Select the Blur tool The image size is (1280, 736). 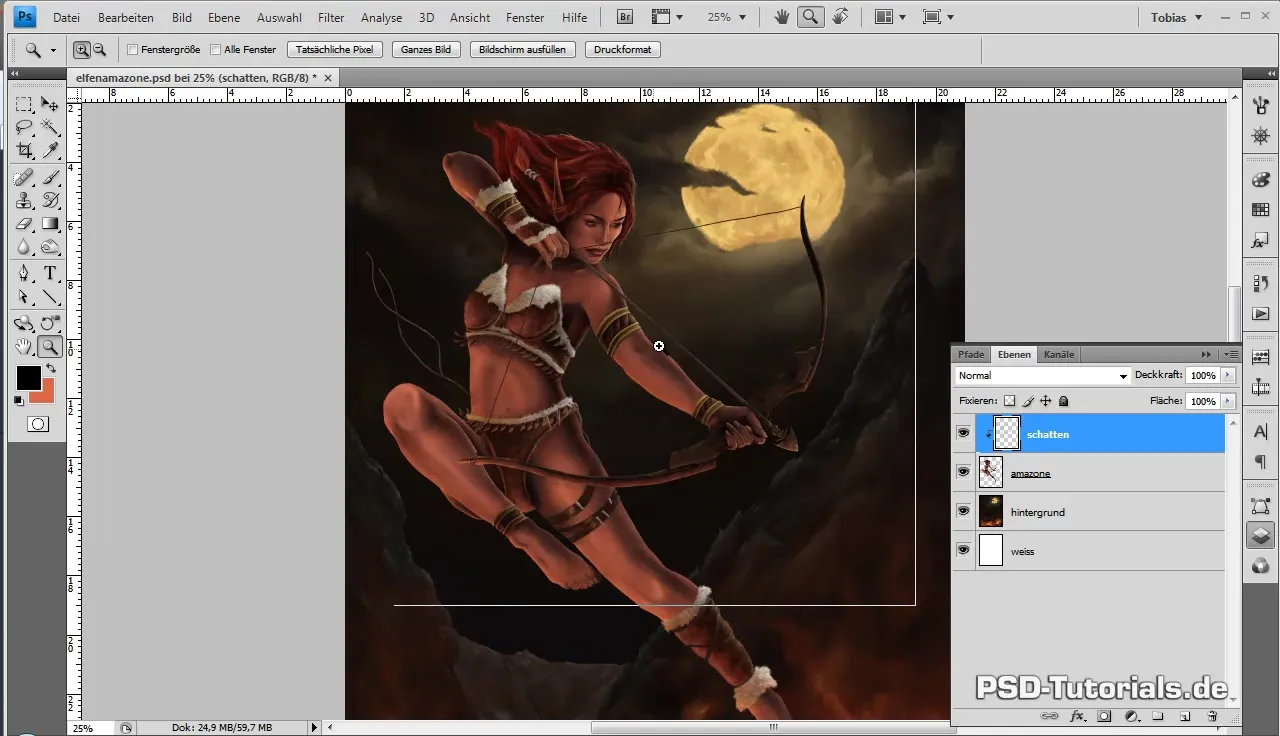[x=24, y=246]
